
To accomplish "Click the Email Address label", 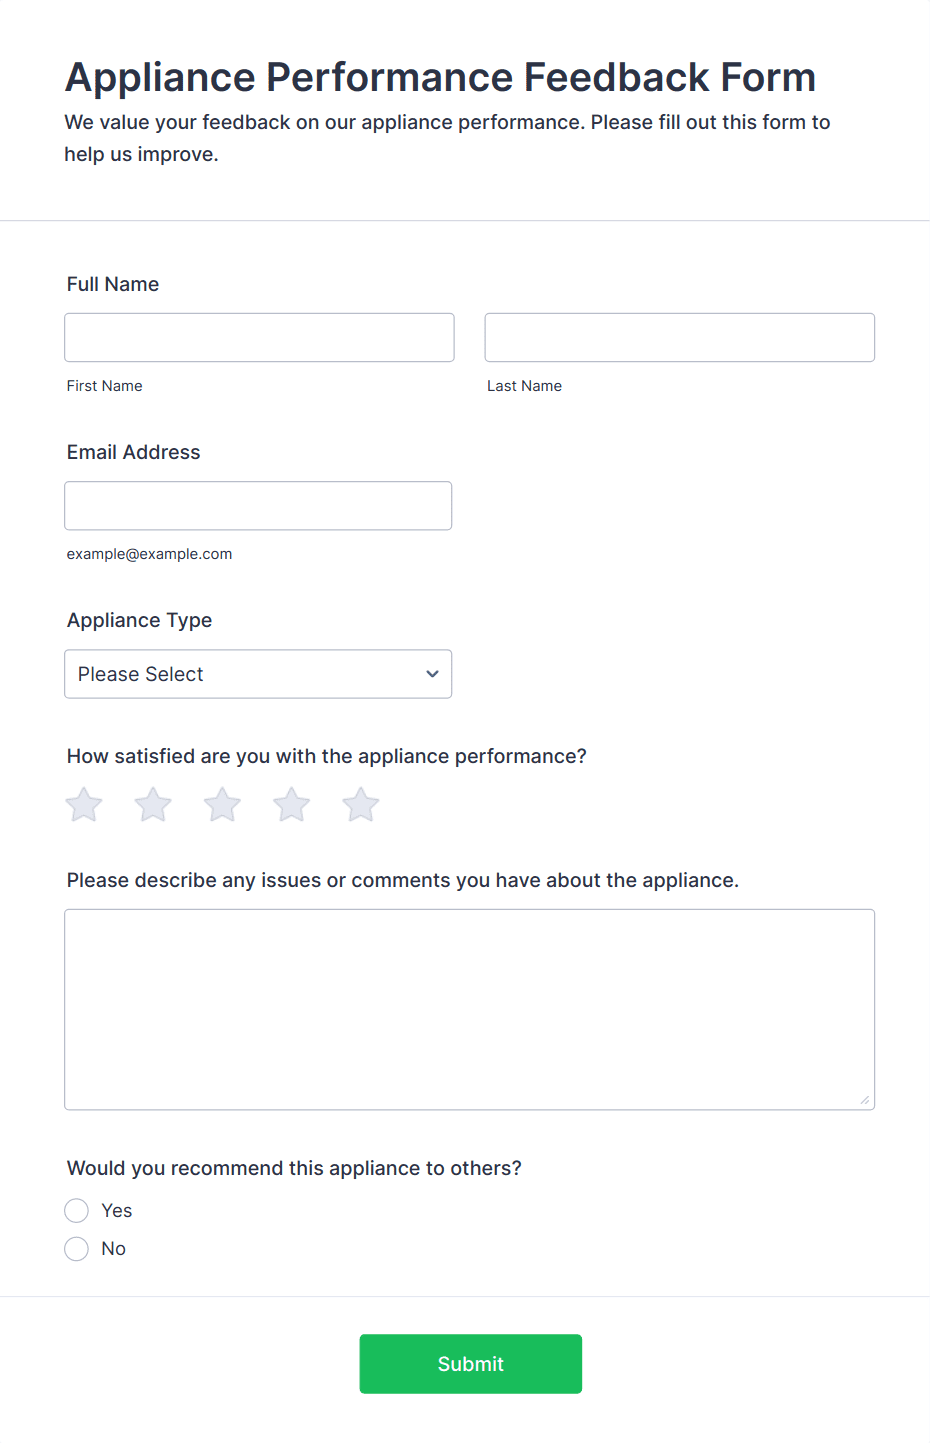I will pyautogui.click(x=134, y=452).
